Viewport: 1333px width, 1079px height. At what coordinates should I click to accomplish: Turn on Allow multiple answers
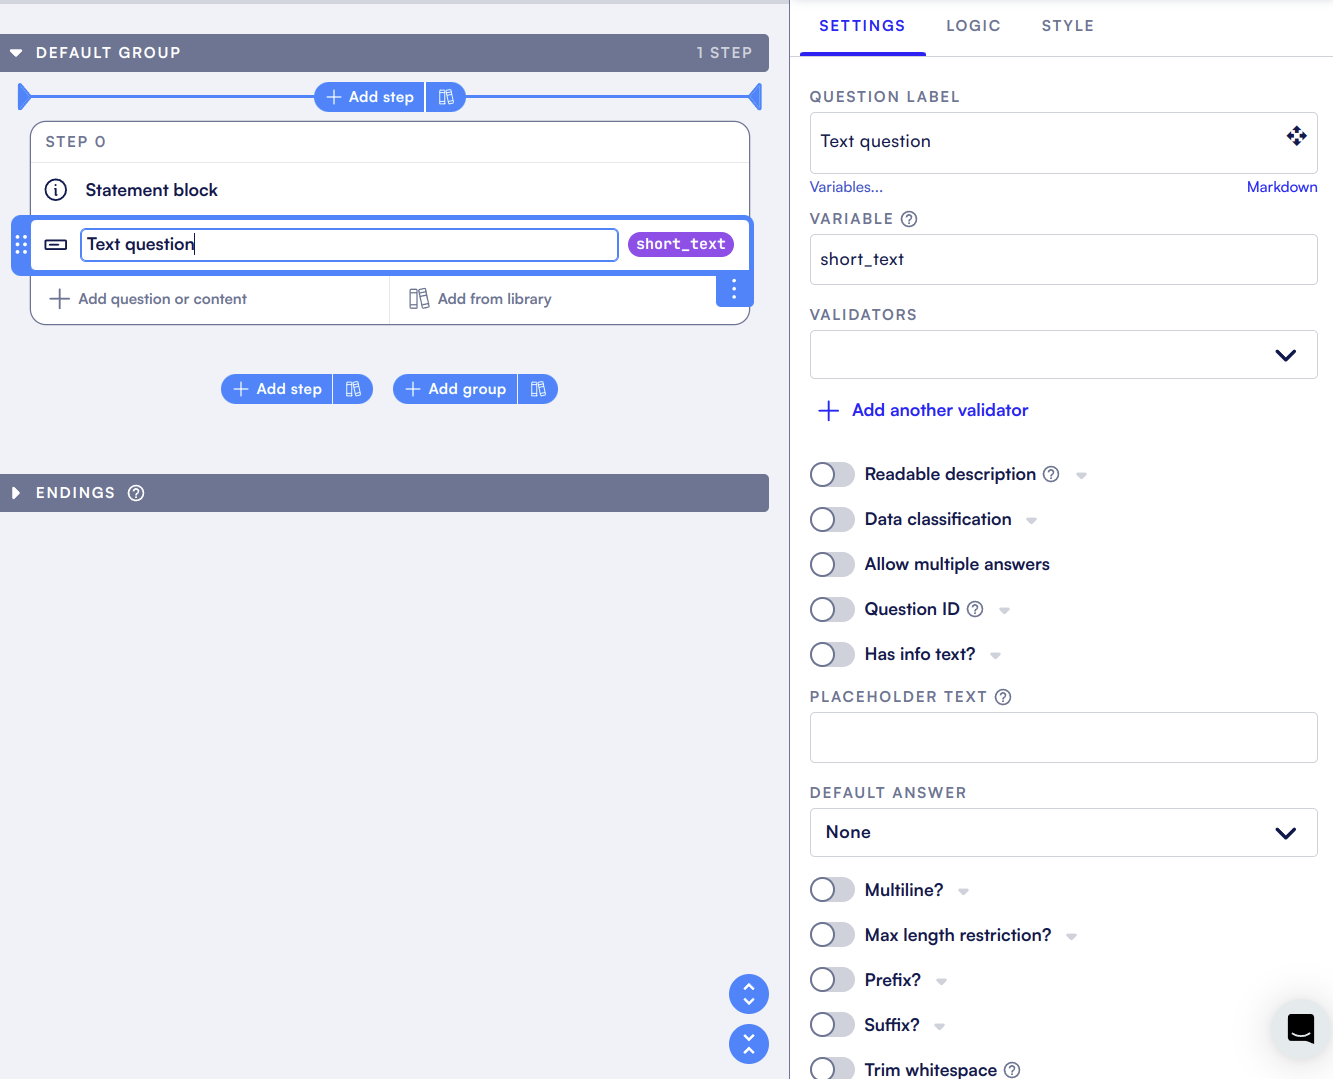[832, 564]
